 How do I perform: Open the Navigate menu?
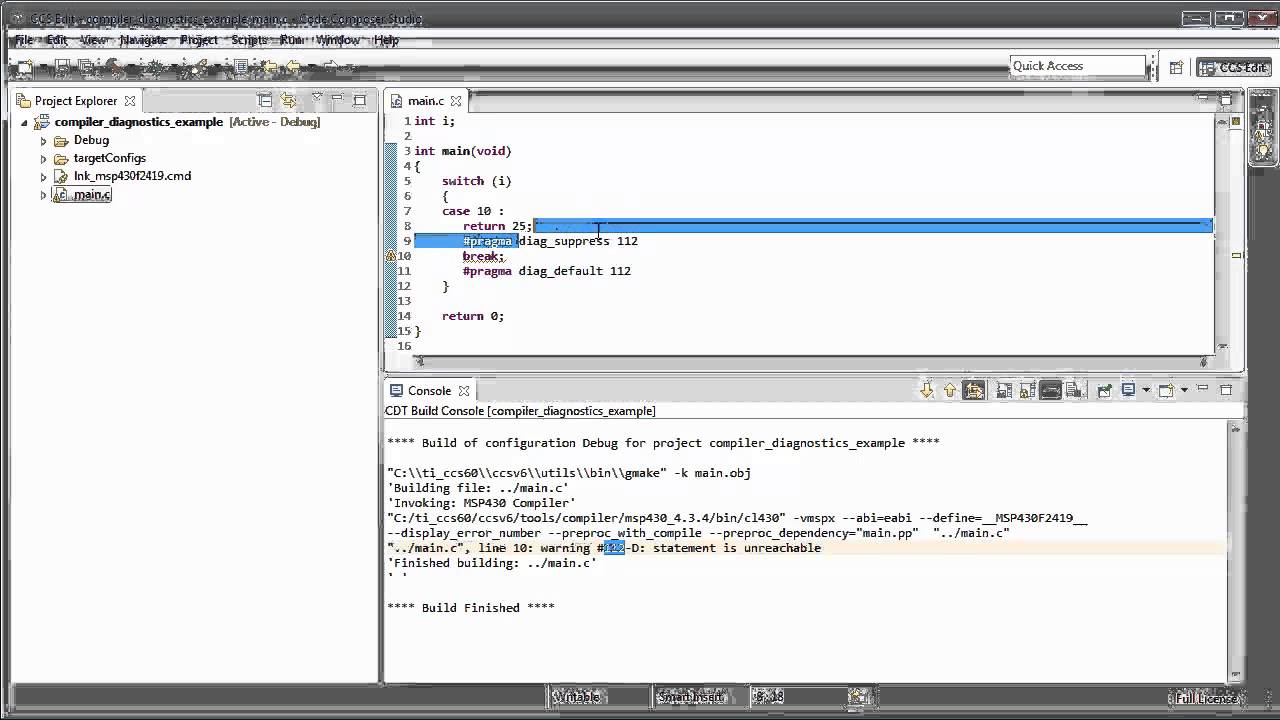[x=143, y=40]
